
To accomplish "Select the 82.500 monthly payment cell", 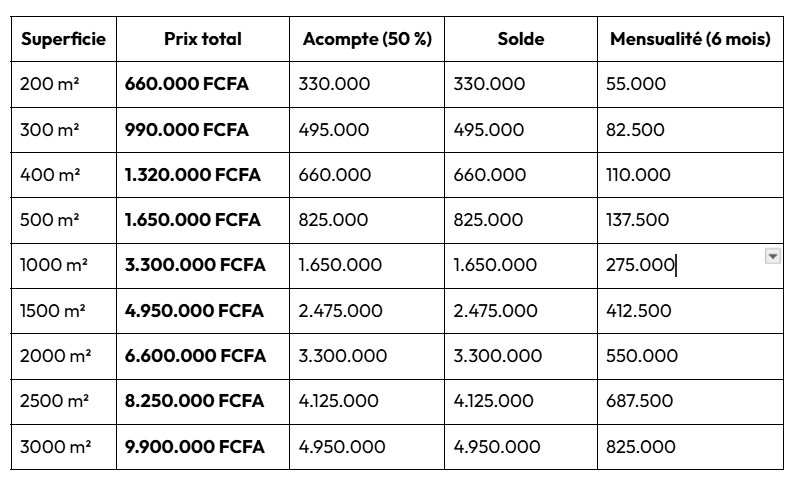I will coord(690,130).
